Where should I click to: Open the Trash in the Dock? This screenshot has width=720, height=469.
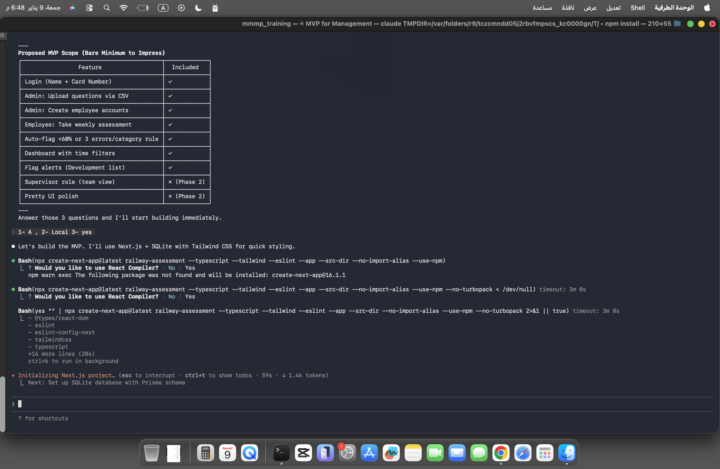(152, 453)
